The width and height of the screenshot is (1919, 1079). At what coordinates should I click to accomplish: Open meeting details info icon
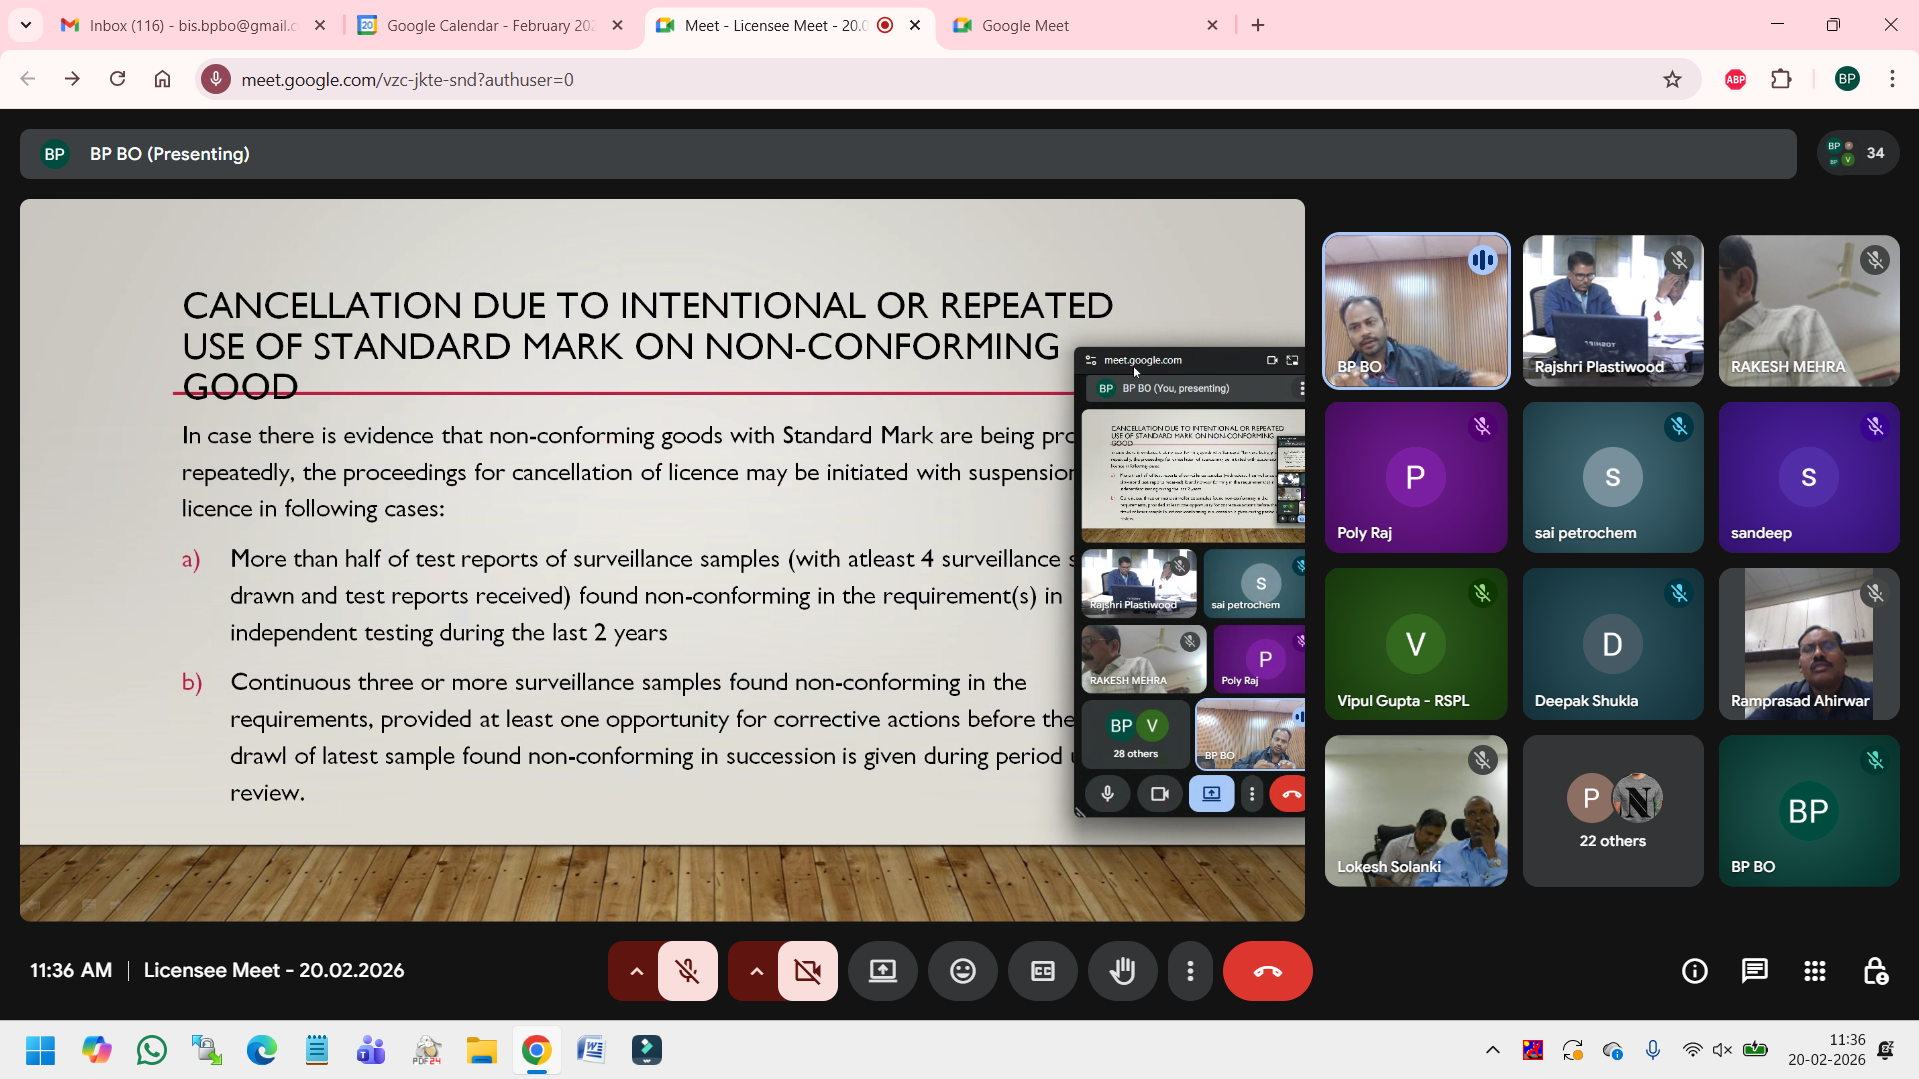click(x=1694, y=971)
